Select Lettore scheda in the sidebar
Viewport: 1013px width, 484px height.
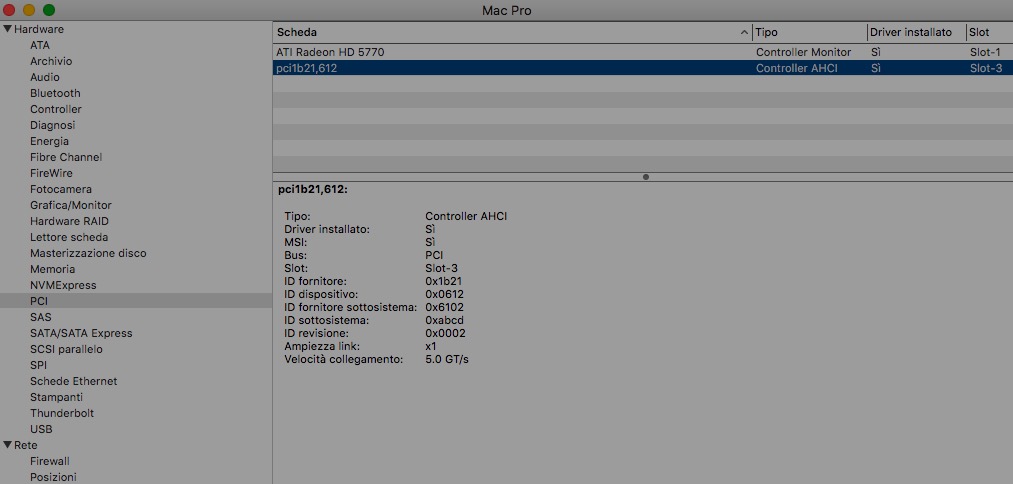[x=69, y=237]
